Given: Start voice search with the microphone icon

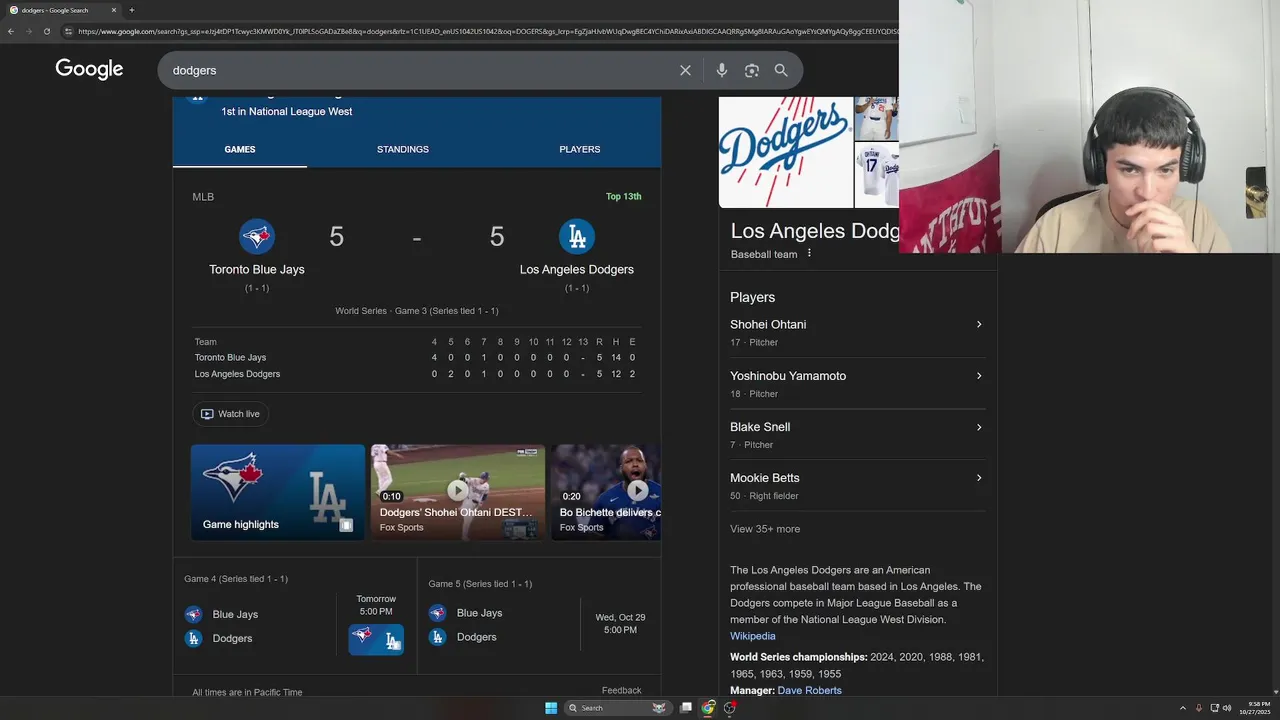Looking at the screenshot, I should (721, 70).
